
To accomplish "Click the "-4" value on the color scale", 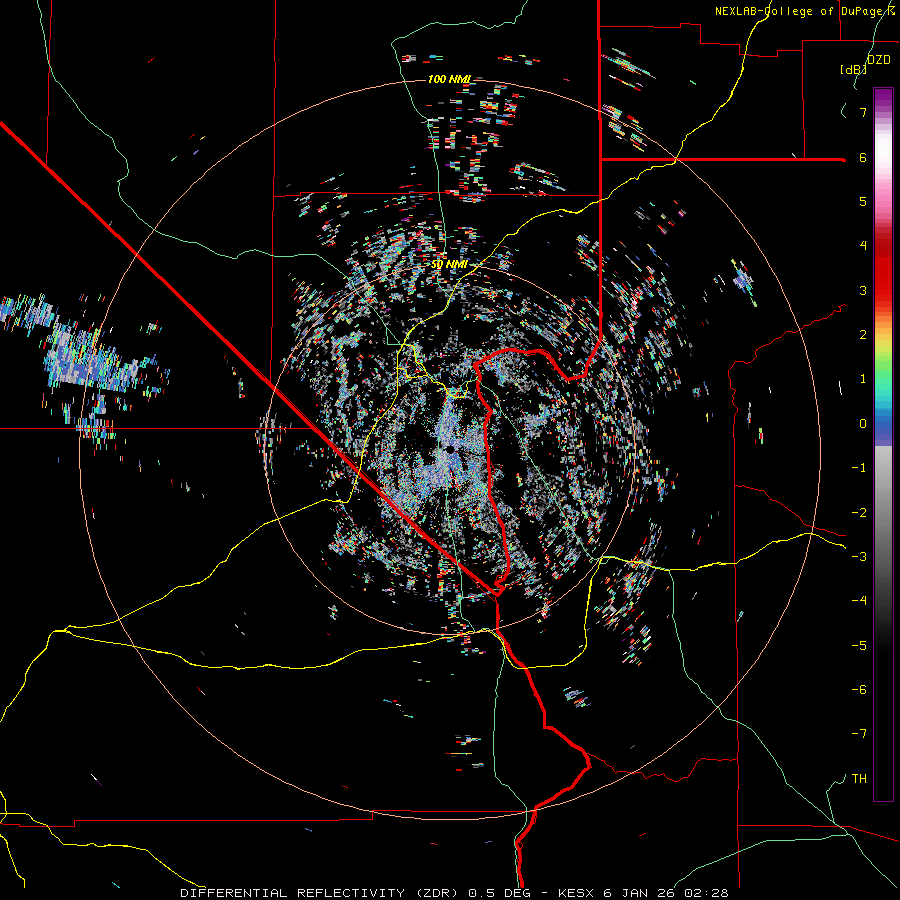I will point(859,601).
